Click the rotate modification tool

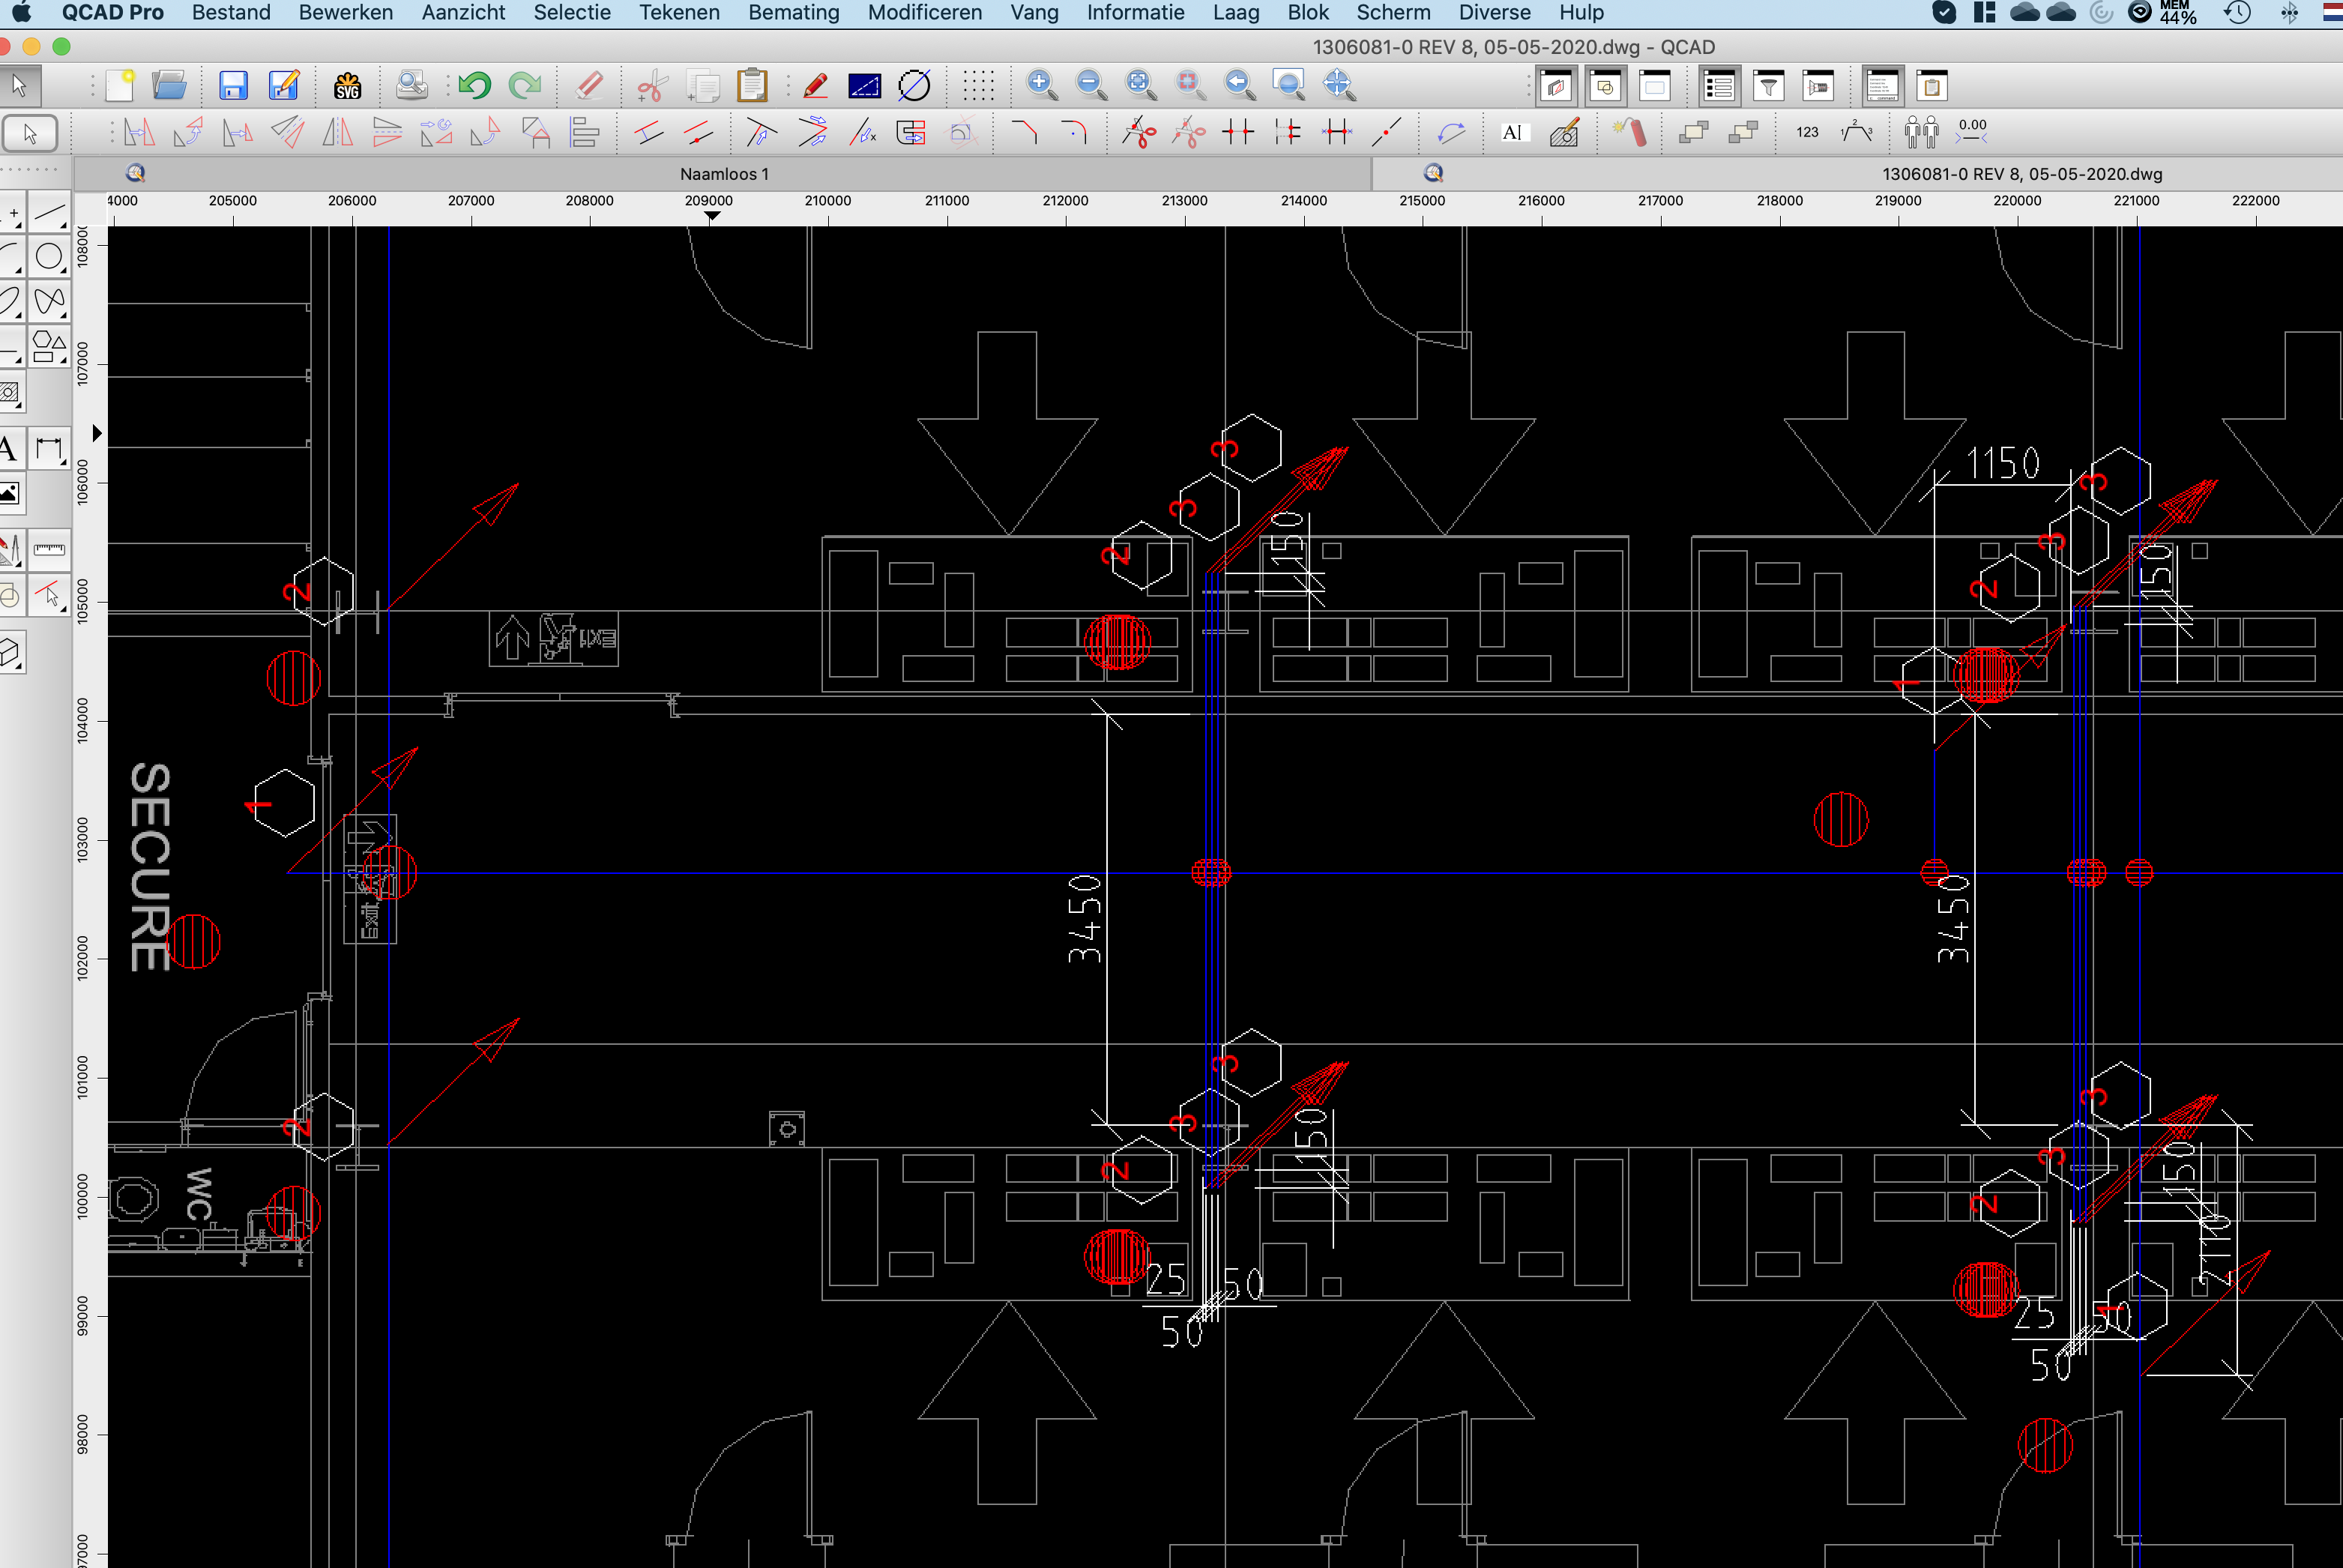coord(188,132)
